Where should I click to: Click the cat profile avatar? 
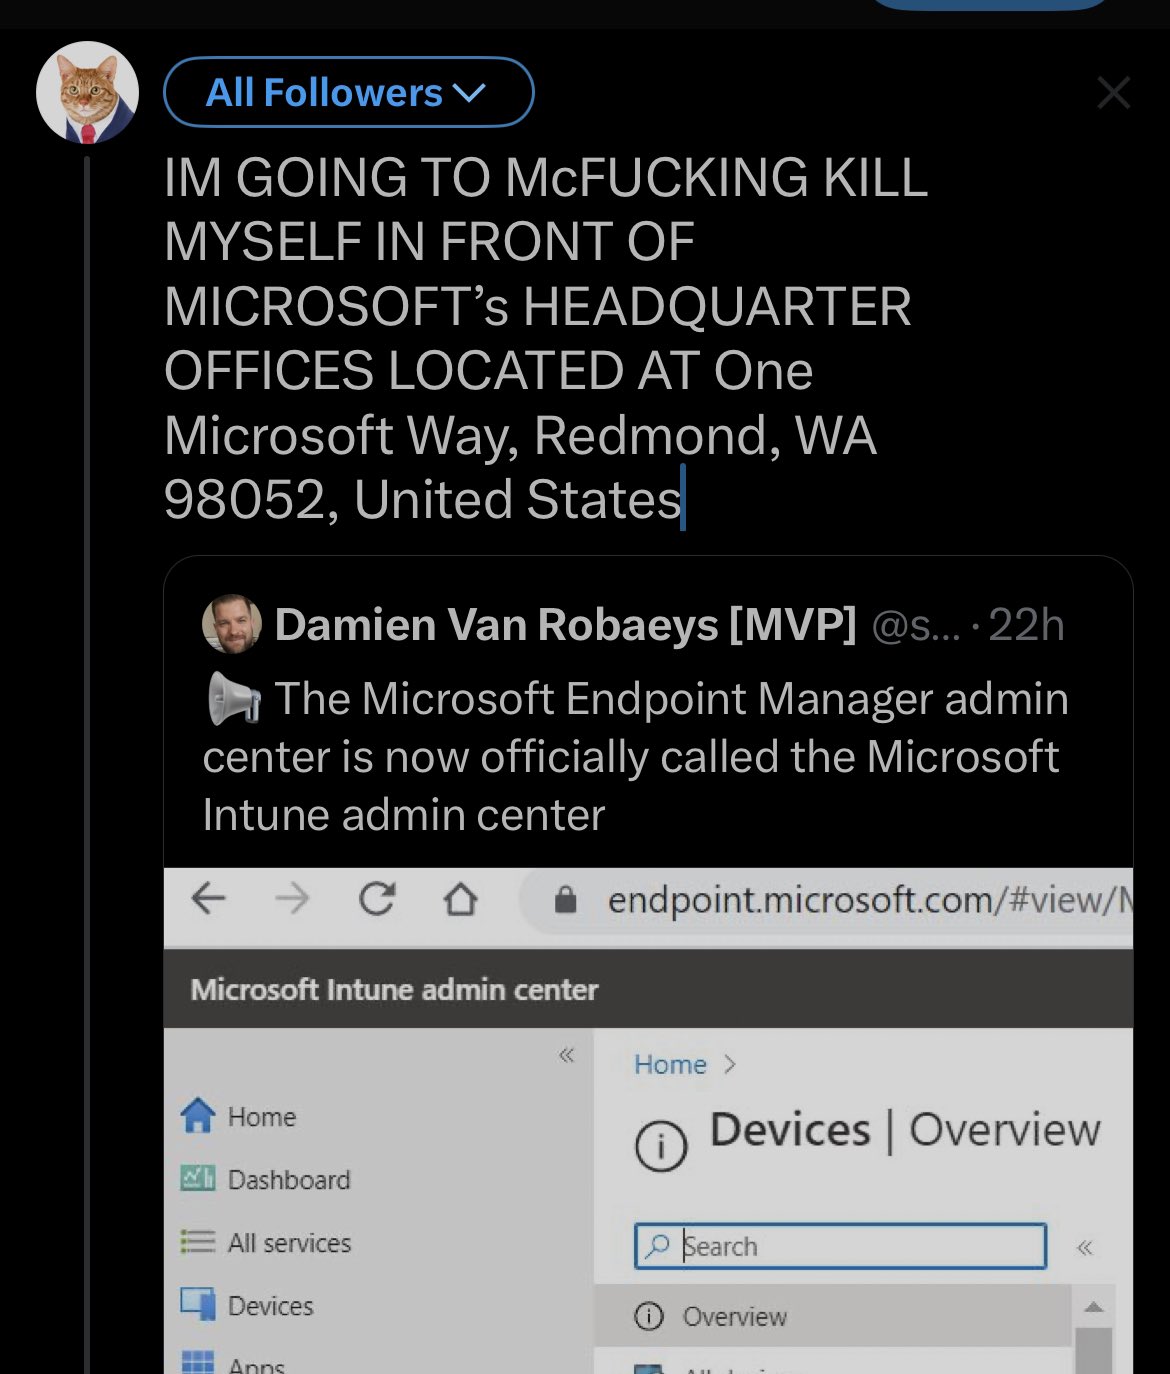coord(87,92)
